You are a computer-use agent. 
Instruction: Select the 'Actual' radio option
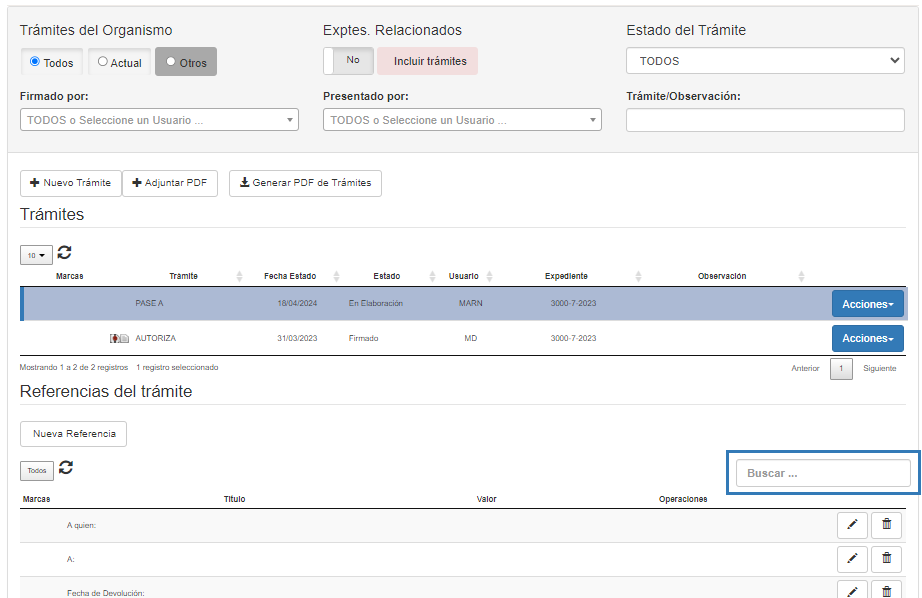103,62
